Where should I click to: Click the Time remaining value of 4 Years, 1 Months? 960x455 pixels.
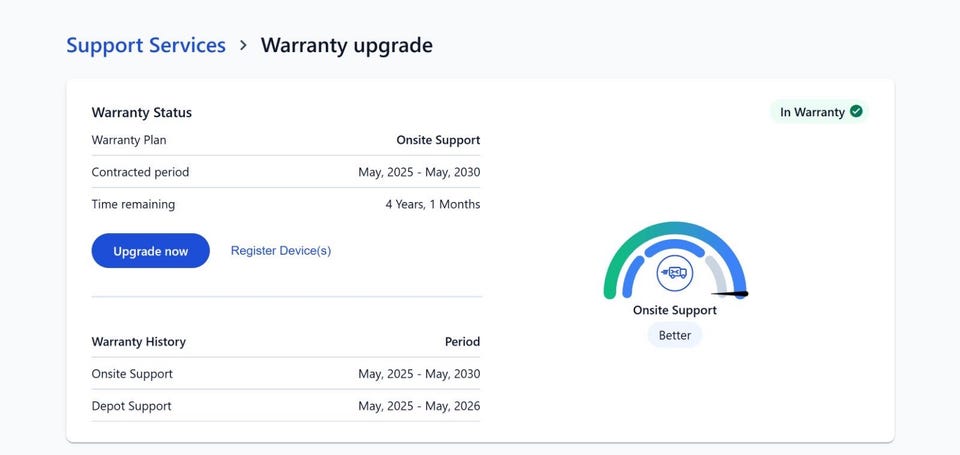pyautogui.click(x=432, y=204)
